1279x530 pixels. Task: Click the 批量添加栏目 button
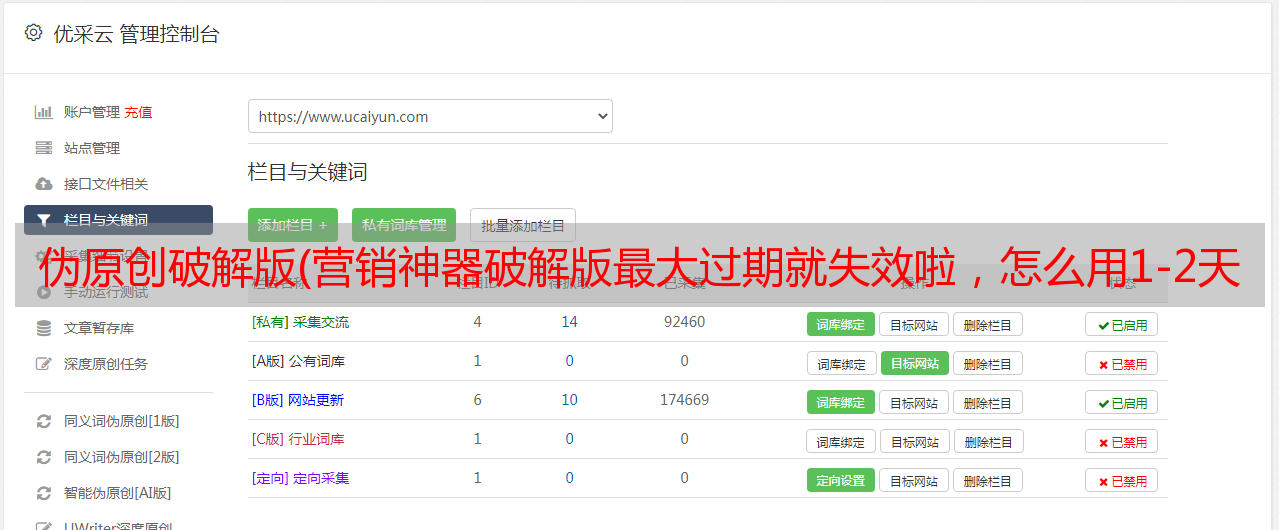tap(523, 225)
